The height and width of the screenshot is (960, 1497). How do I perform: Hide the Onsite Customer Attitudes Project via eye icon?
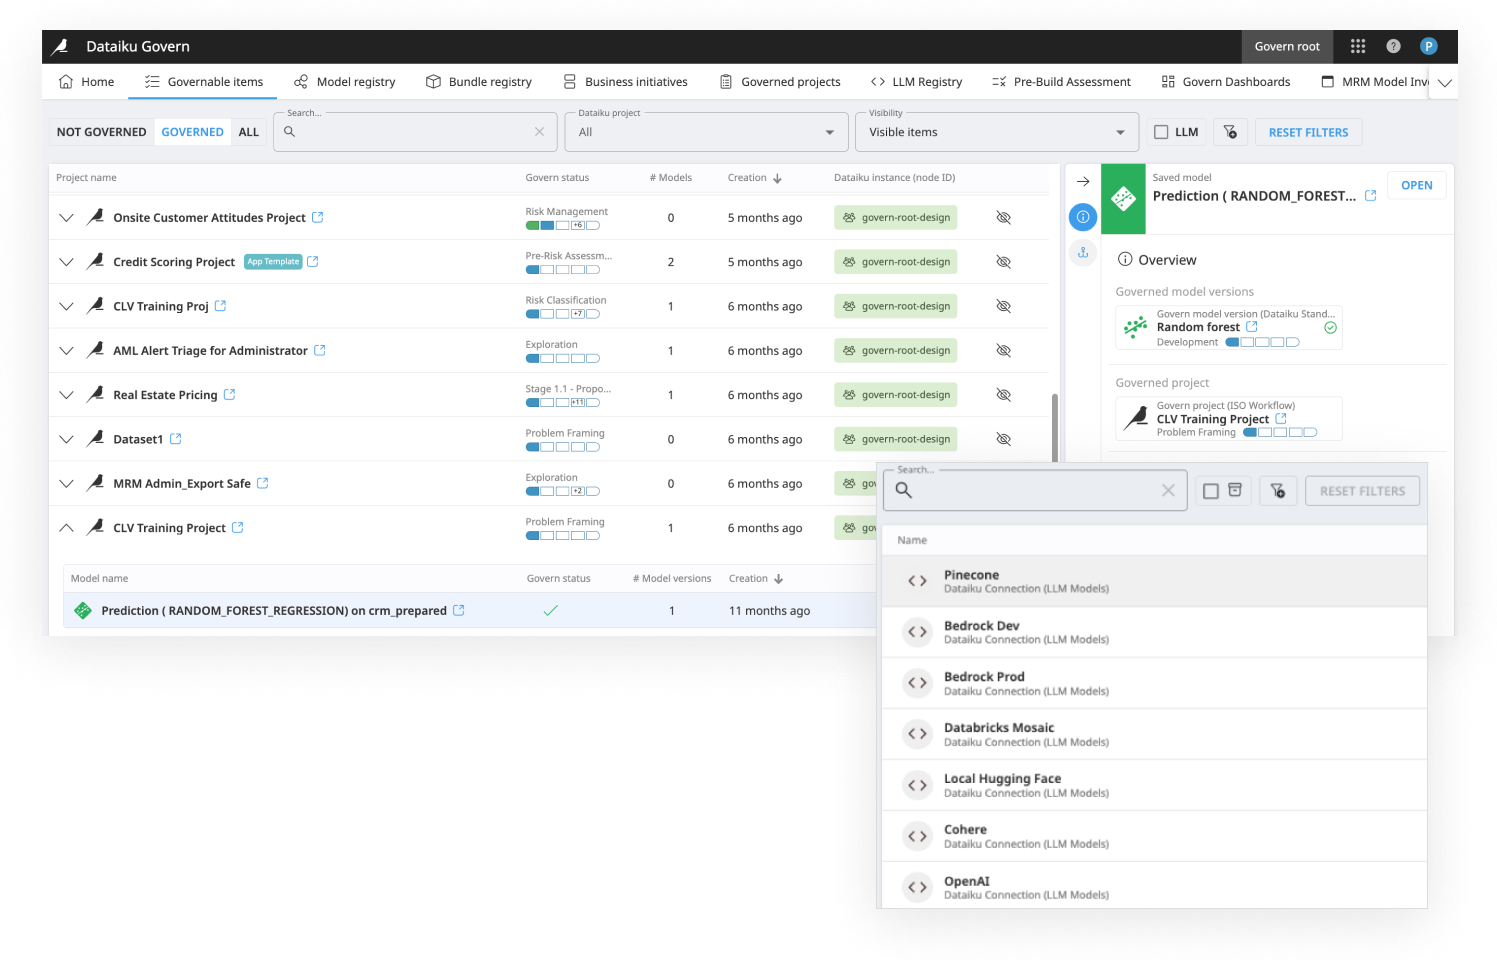(1003, 217)
